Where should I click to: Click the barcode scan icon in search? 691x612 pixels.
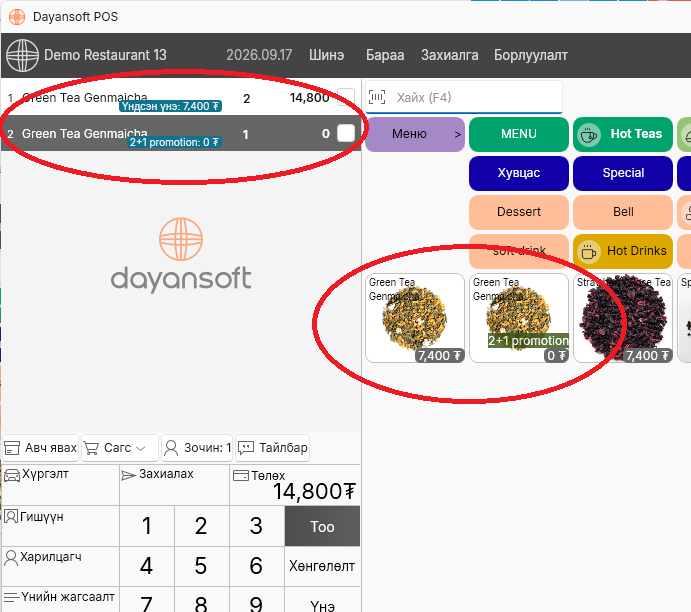[377, 97]
